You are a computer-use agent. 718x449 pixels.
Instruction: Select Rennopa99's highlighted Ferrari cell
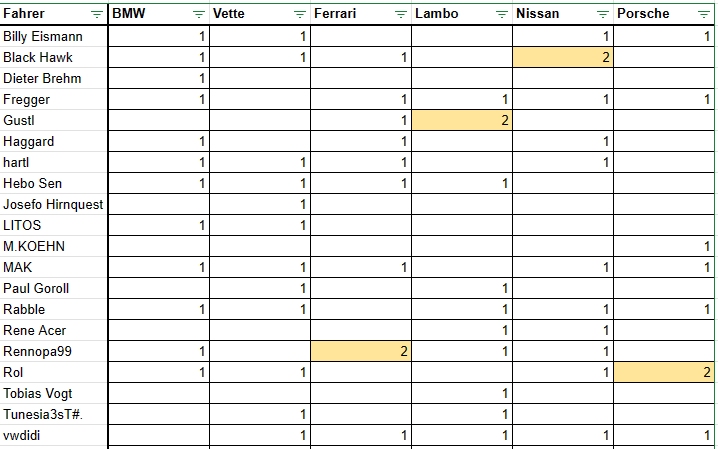click(360, 351)
